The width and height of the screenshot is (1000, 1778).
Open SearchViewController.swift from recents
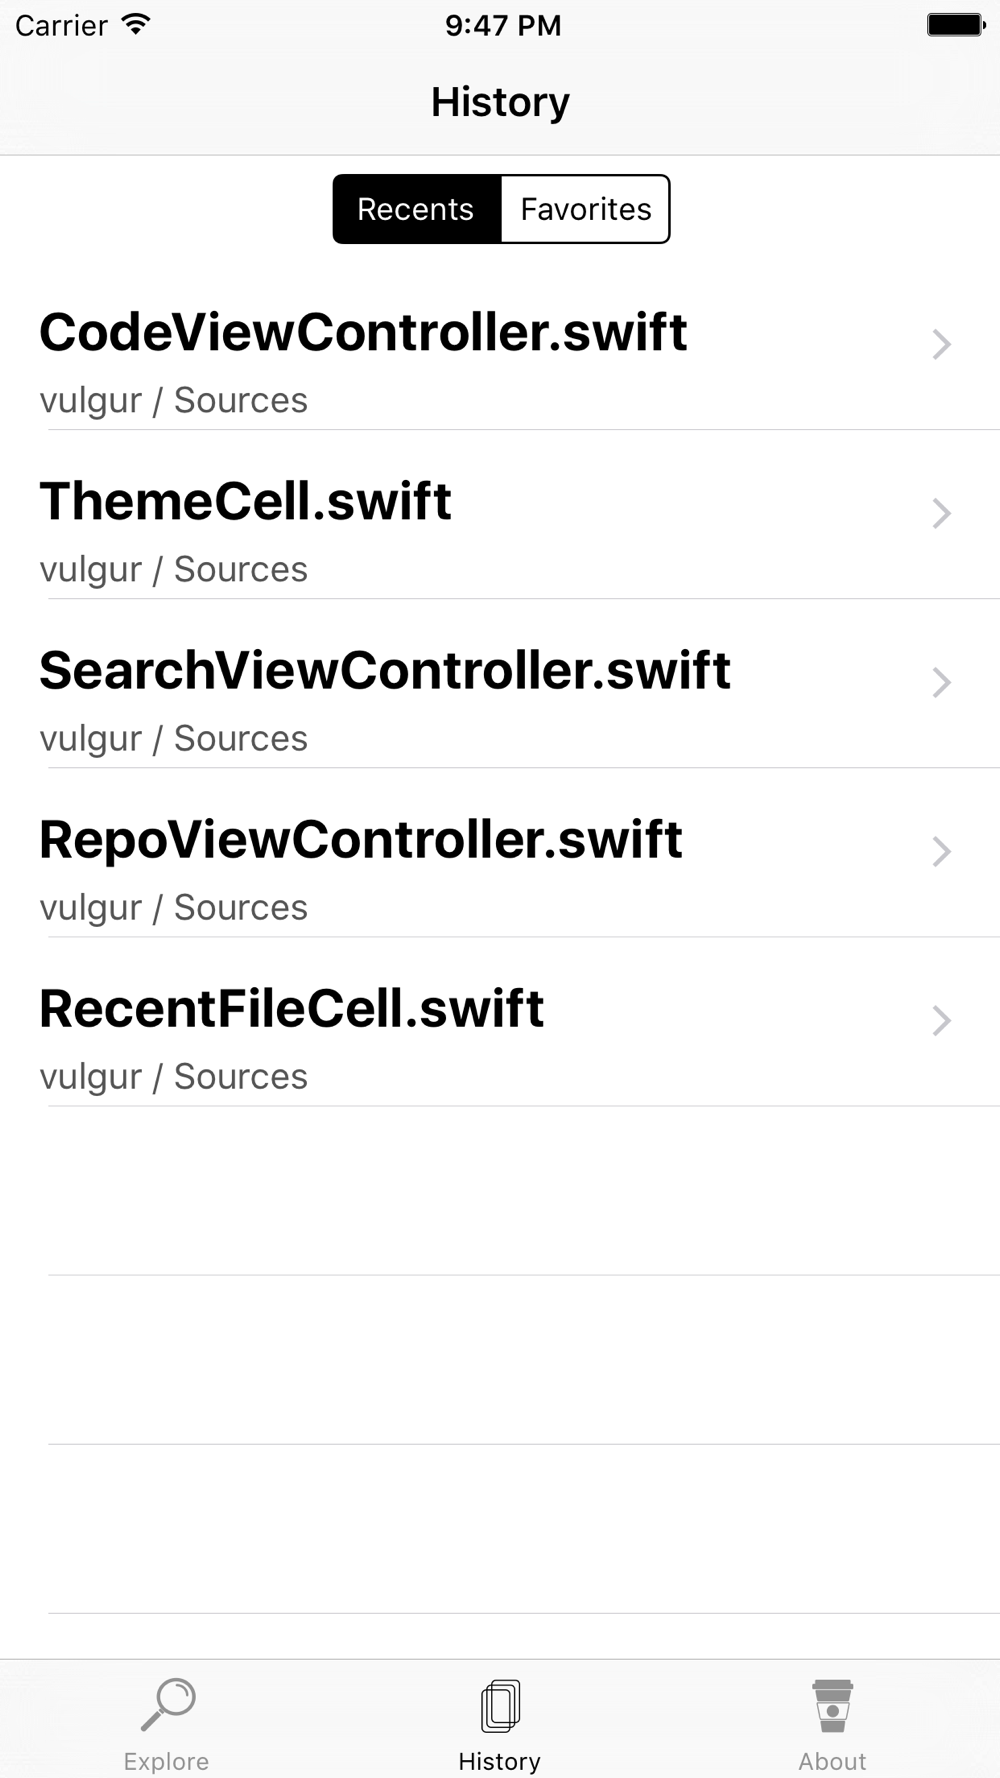(x=385, y=670)
